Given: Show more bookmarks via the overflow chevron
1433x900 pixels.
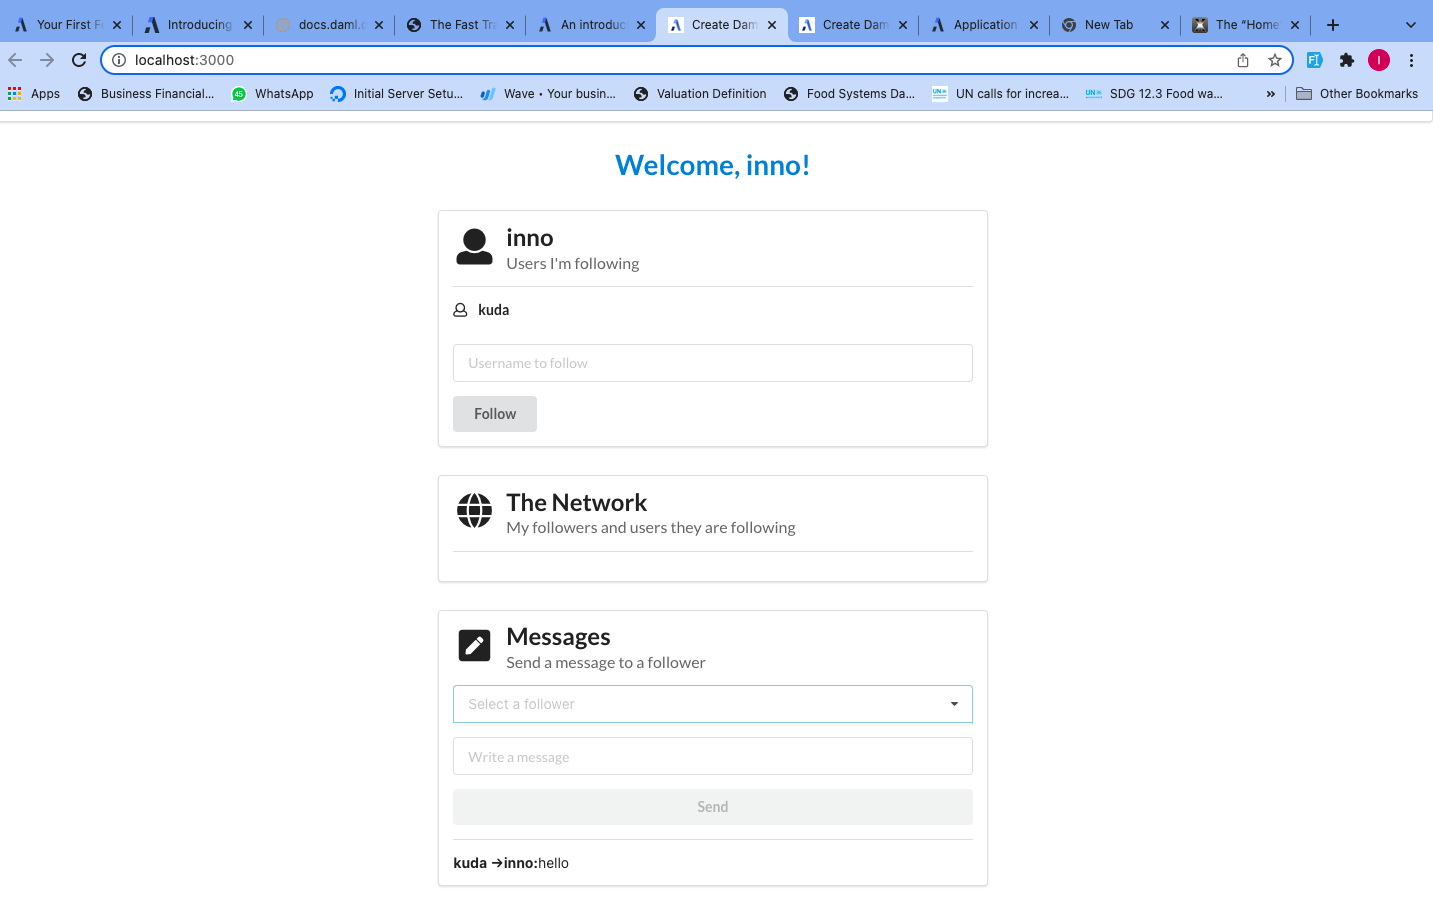Looking at the screenshot, I should pos(1270,94).
